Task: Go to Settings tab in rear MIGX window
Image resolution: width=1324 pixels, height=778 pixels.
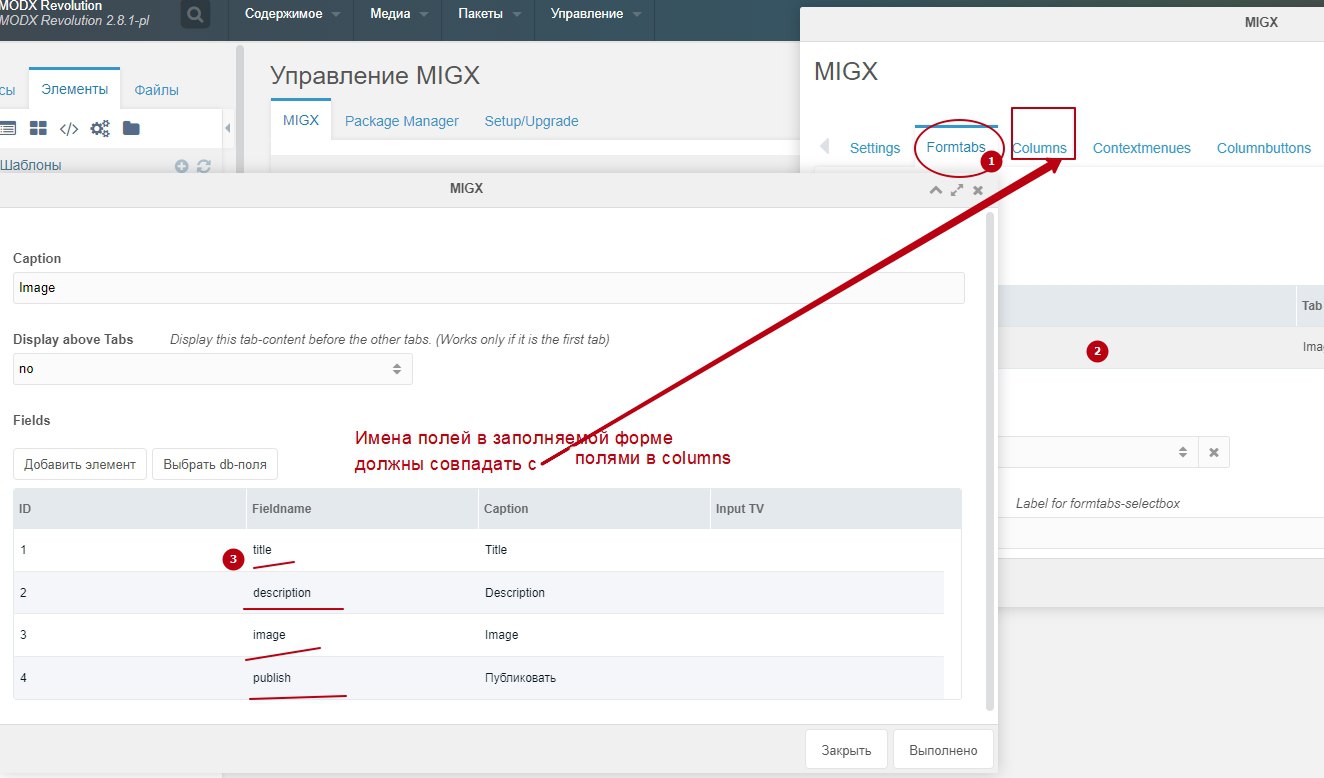Action: (875, 148)
